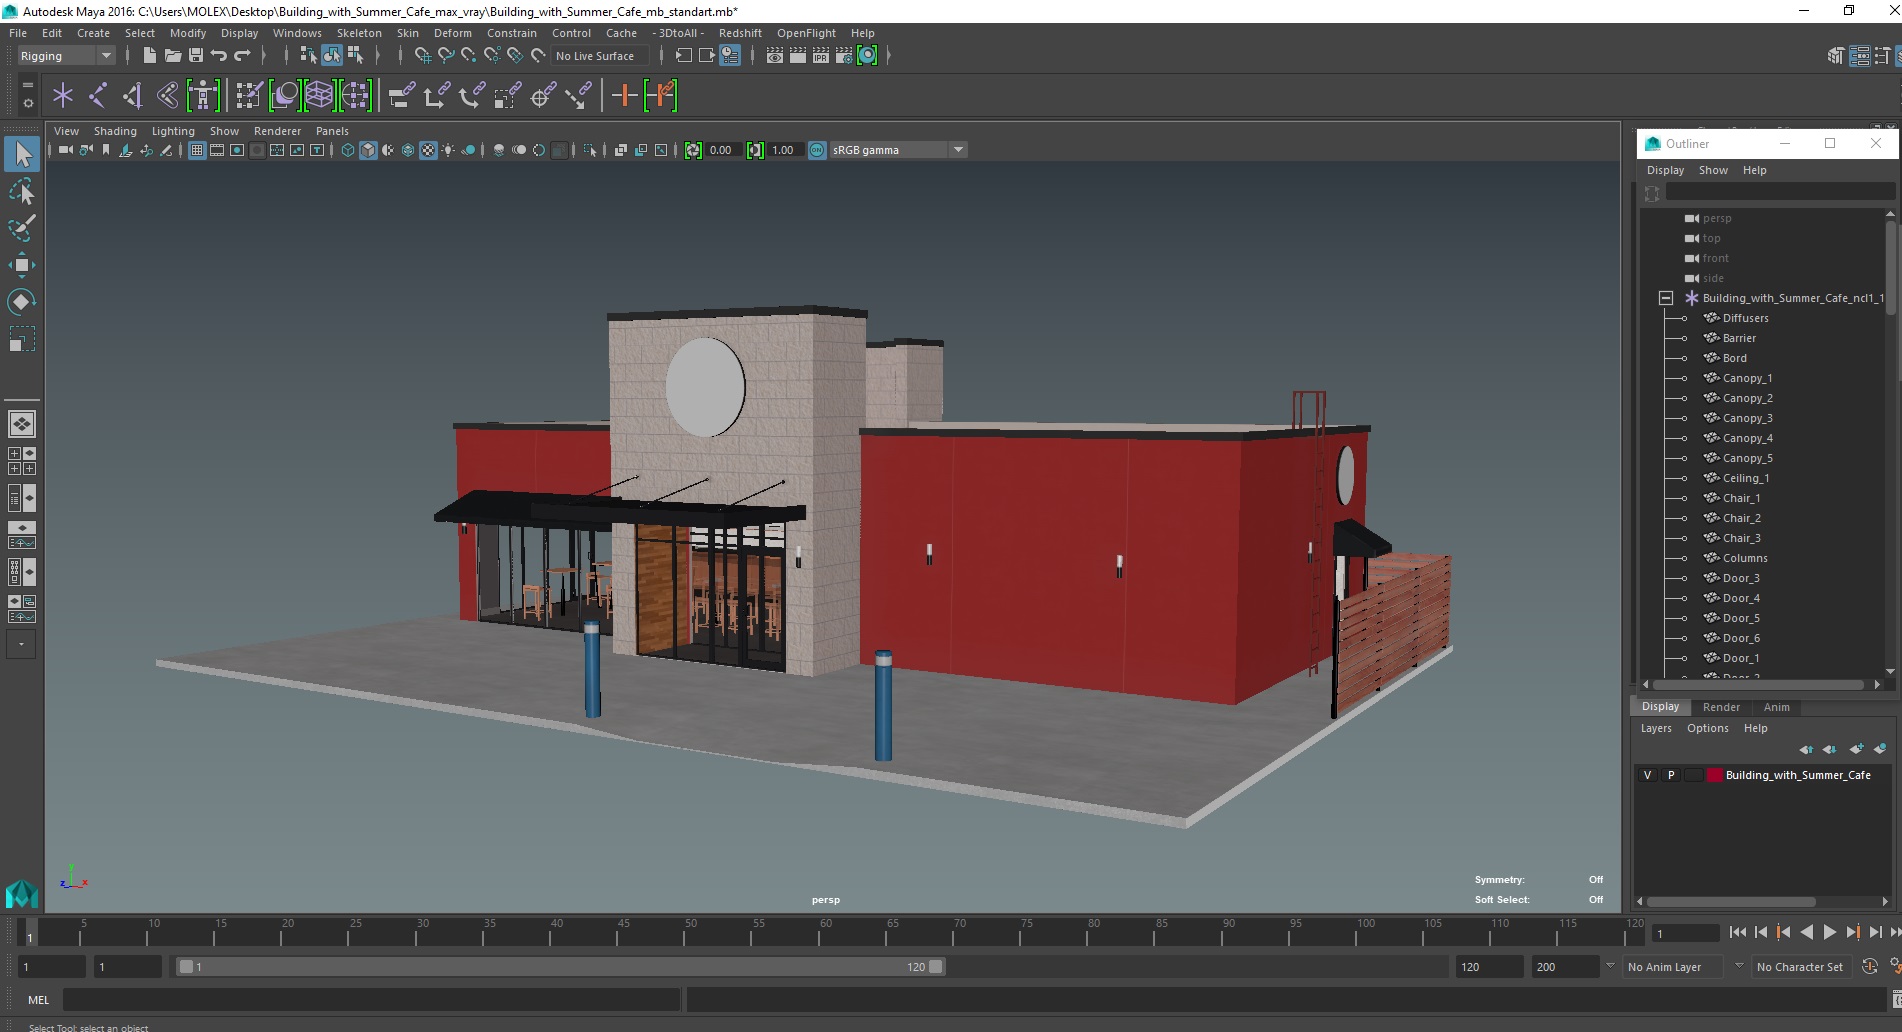Toggle the viewport exposure icon
The height and width of the screenshot is (1032, 1902).
pyautogui.click(x=693, y=150)
